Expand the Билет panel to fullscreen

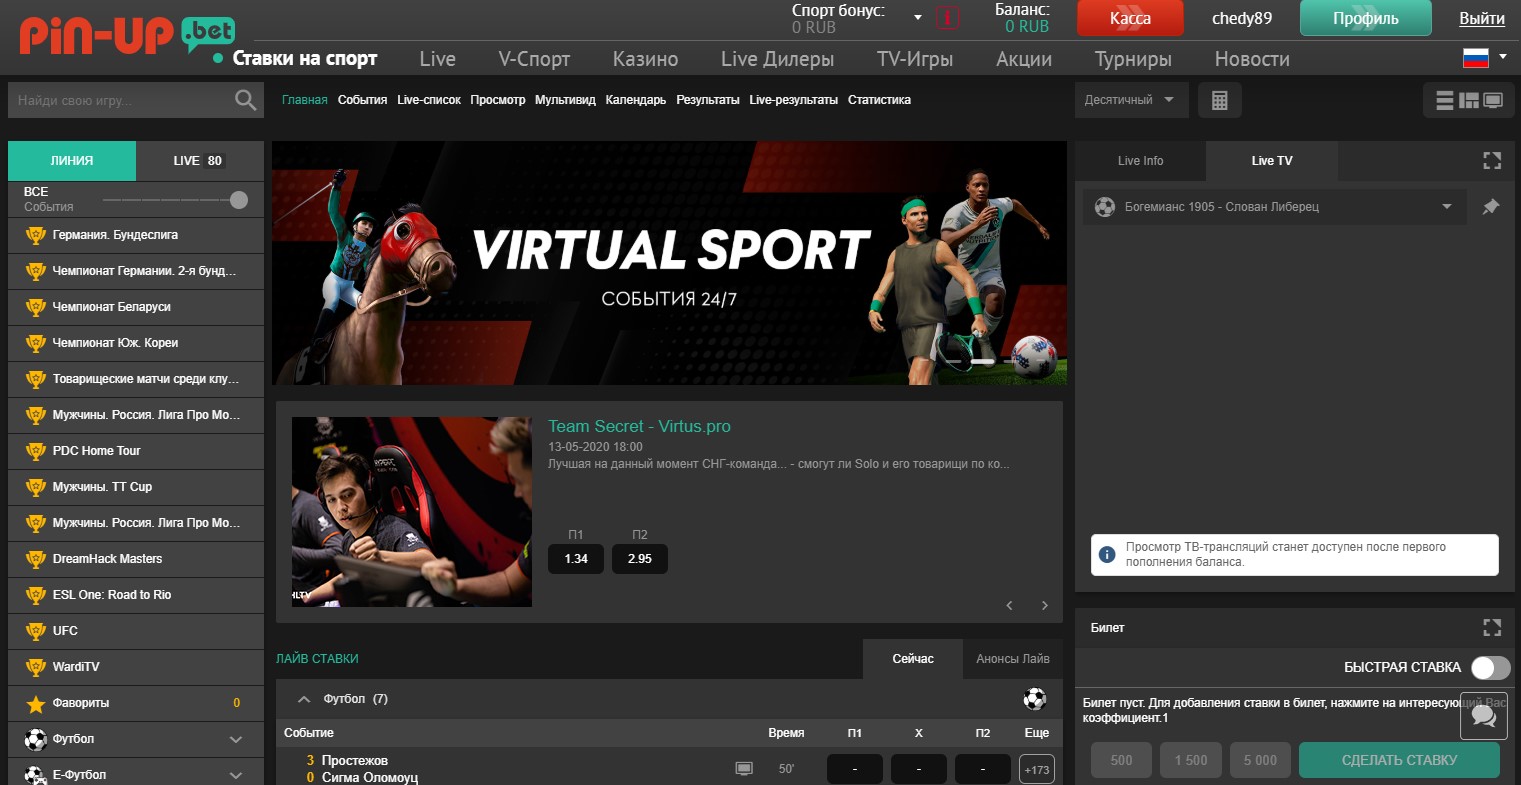(x=1492, y=627)
